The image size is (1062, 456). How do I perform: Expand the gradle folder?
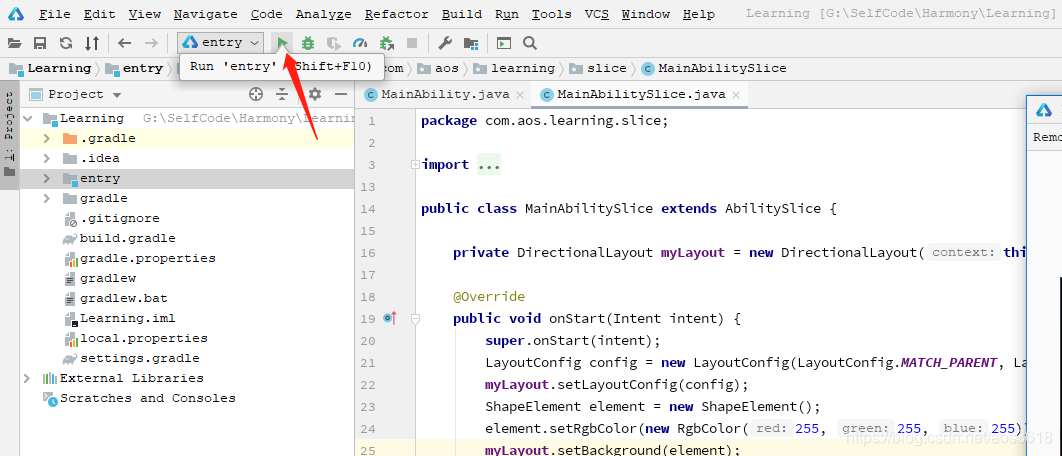tap(47, 199)
